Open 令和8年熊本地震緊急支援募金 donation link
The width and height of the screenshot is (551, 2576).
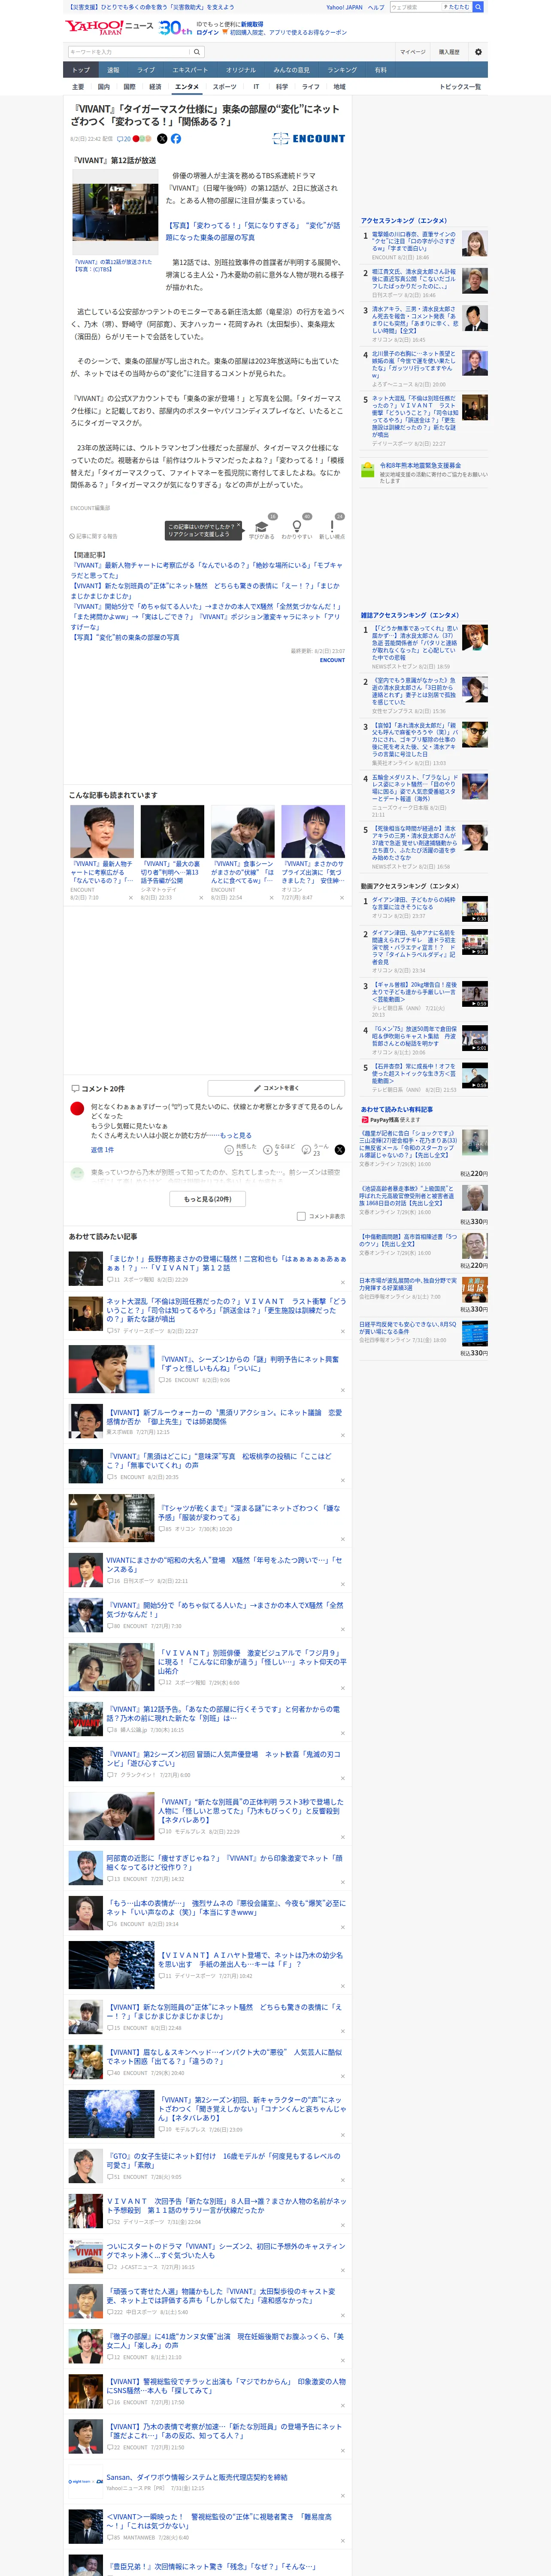tap(421, 466)
